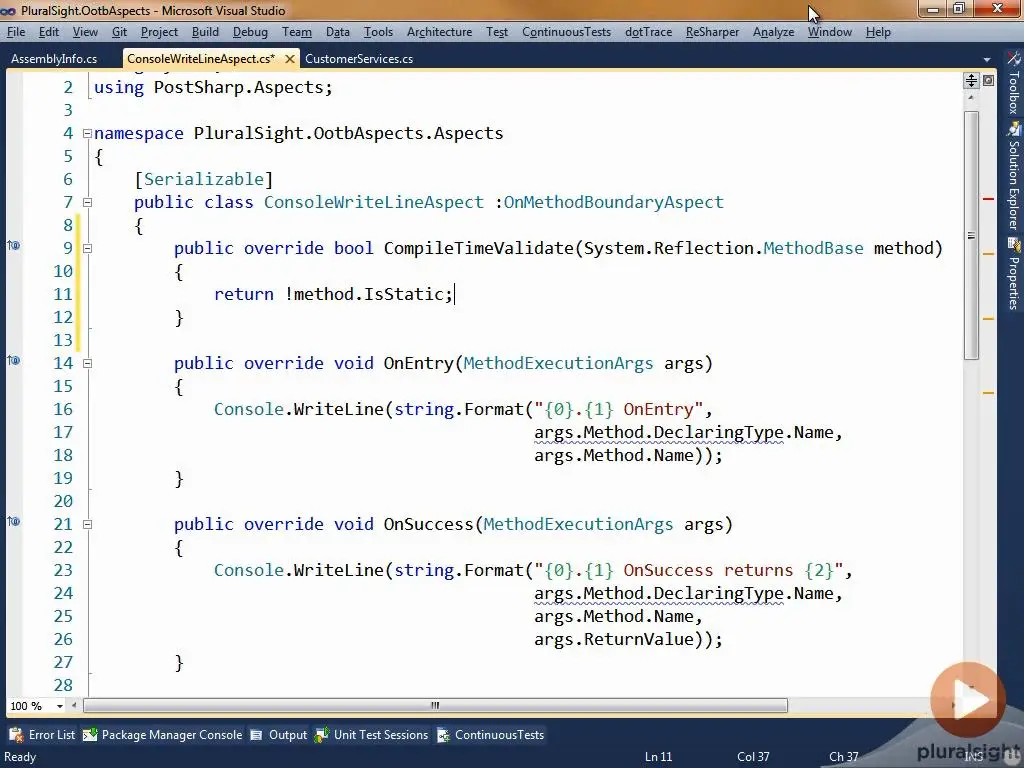
Task: Click the horizontal scrollbar left arrow
Action: point(74,705)
